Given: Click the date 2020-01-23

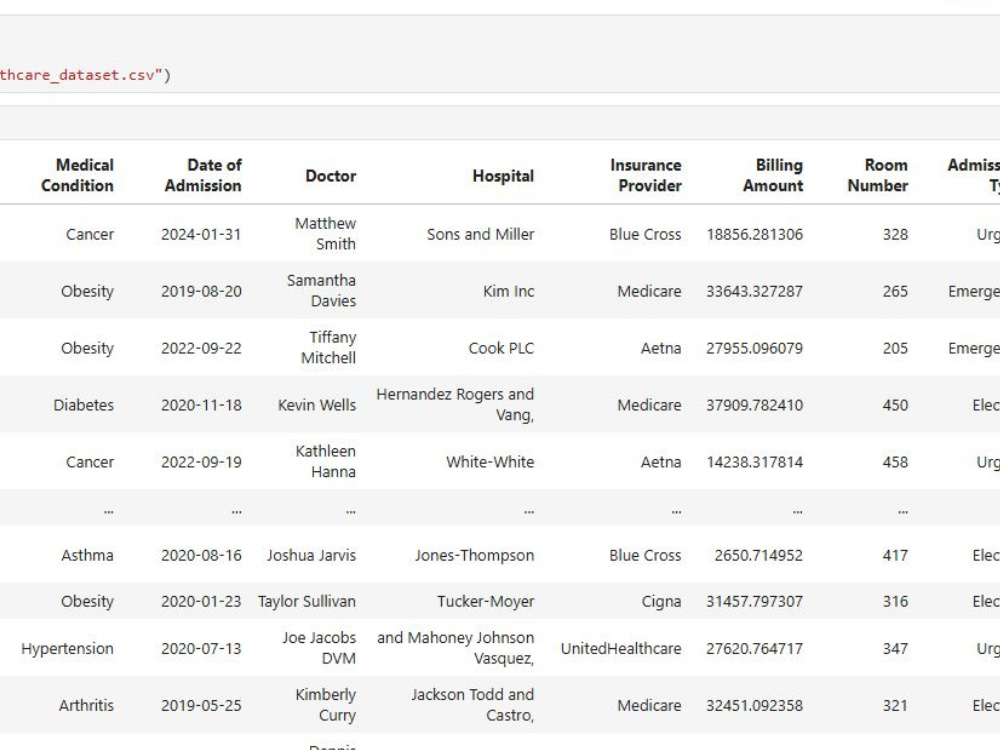Looking at the screenshot, I should [201, 601].
